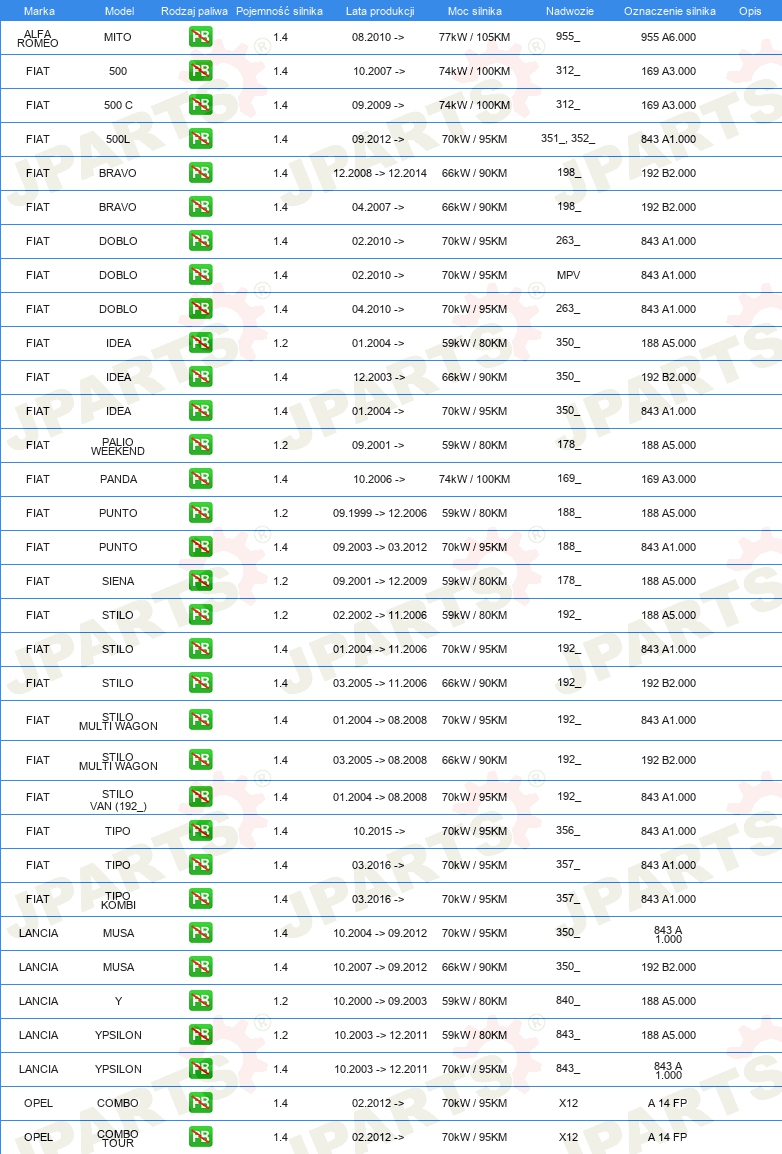Select engine code 955 A6.000
The image size is (782, 1154).
[668, 37]
